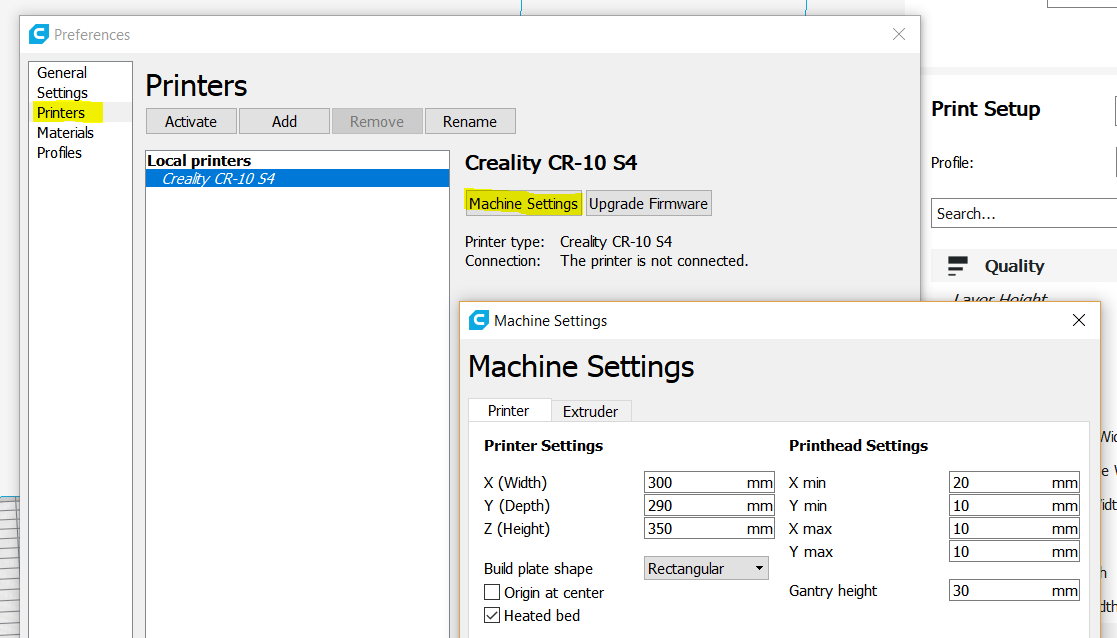Click the Cura logo in Preferences title bar

(x=39, y=34)
